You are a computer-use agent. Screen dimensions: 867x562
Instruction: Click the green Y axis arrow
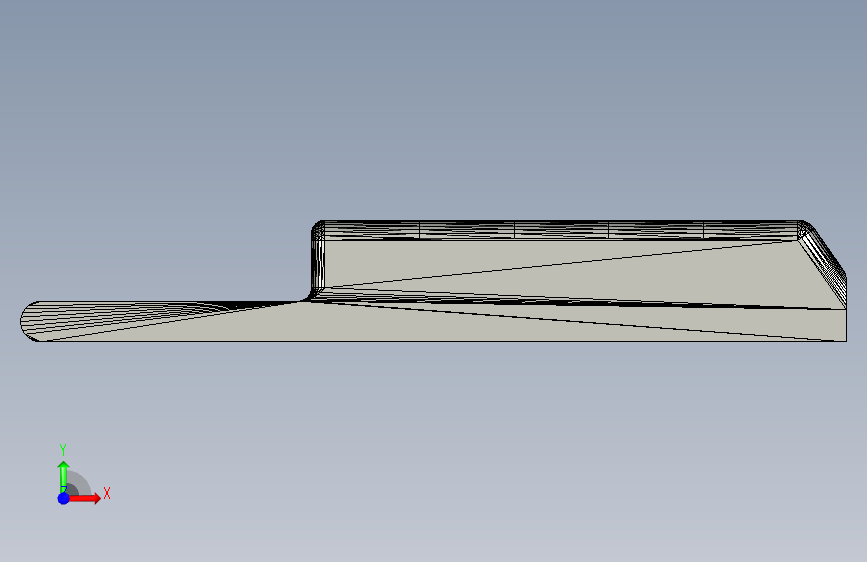click(63, 476)
